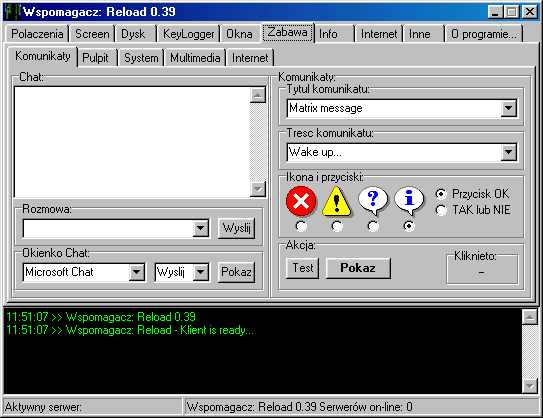543x418 pixels.
Task: Click the Matrix application icon in title bar
Action: [13, 12]
